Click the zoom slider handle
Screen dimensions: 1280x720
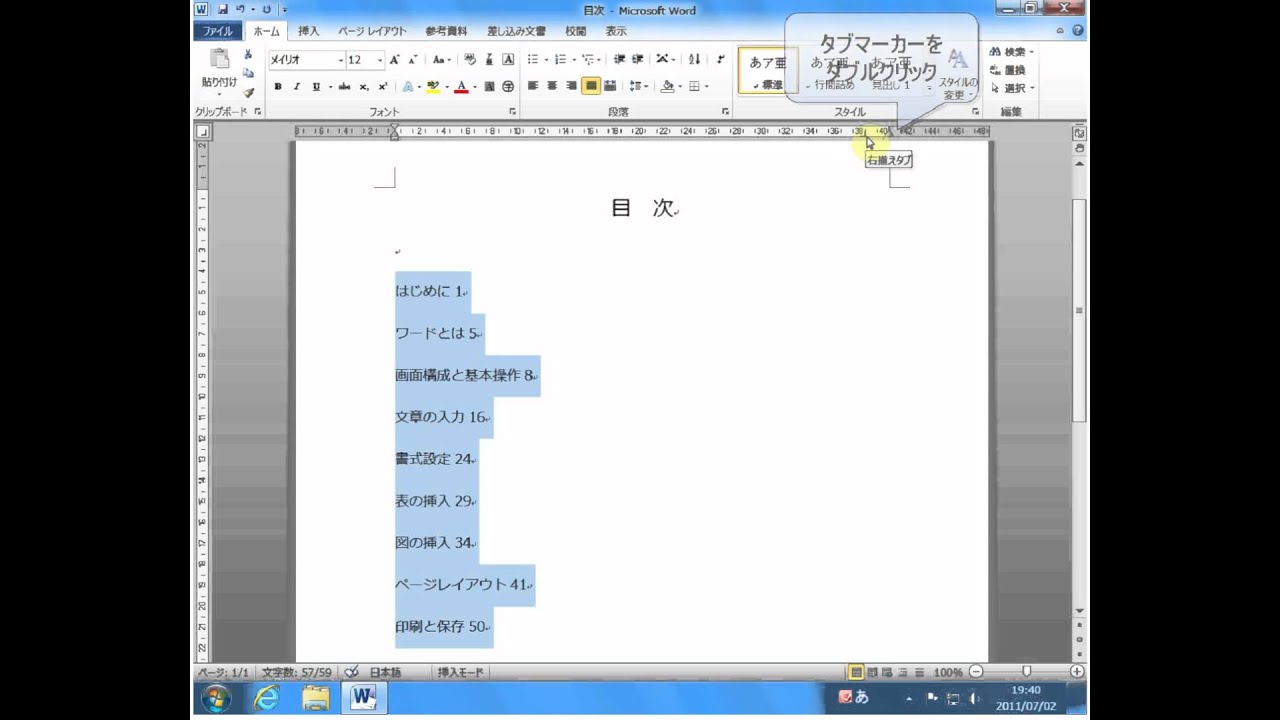tap(1026, 672)
